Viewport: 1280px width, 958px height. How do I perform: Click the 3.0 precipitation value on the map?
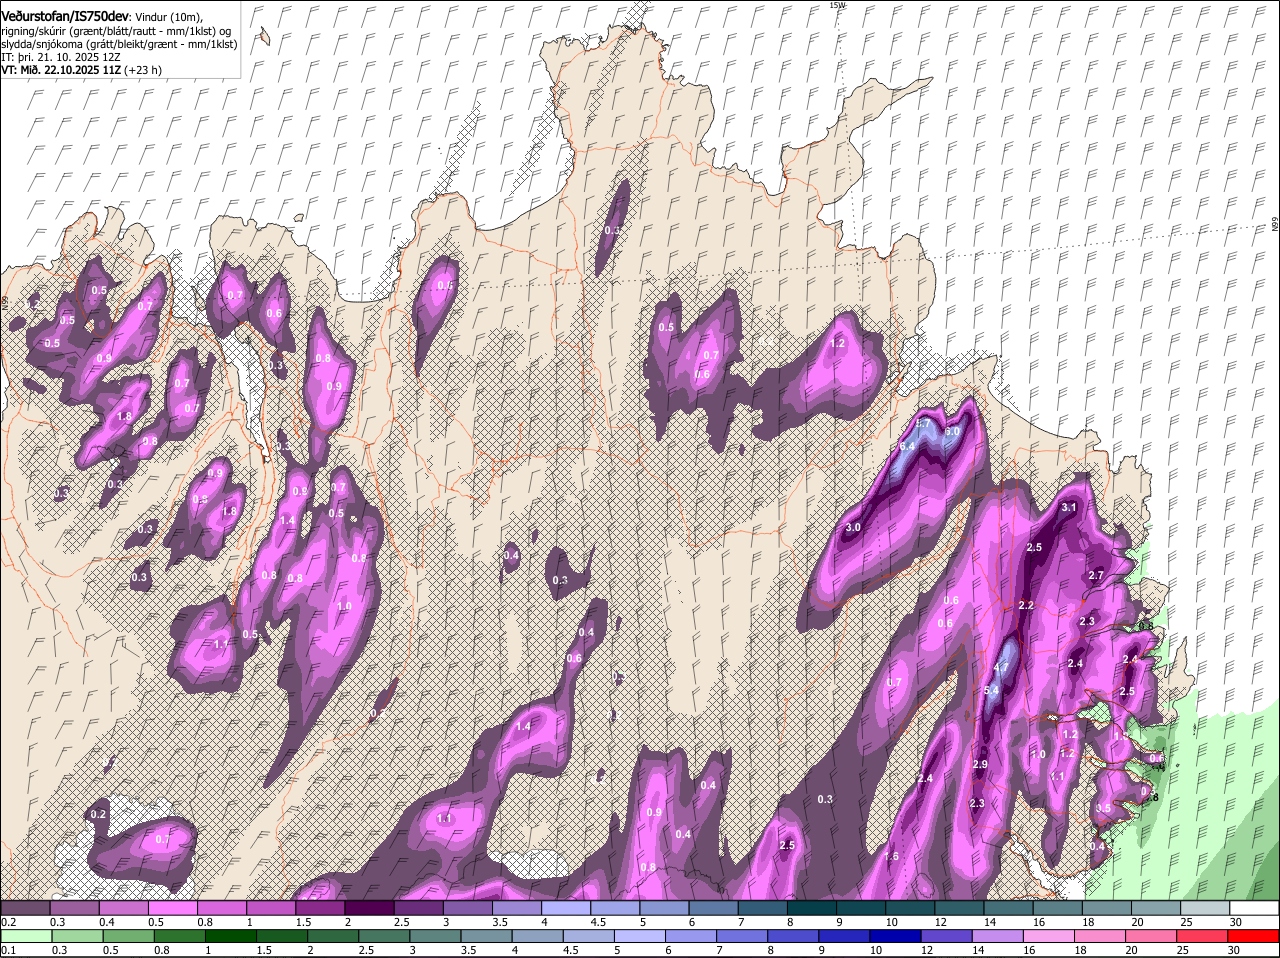point(853,527)
